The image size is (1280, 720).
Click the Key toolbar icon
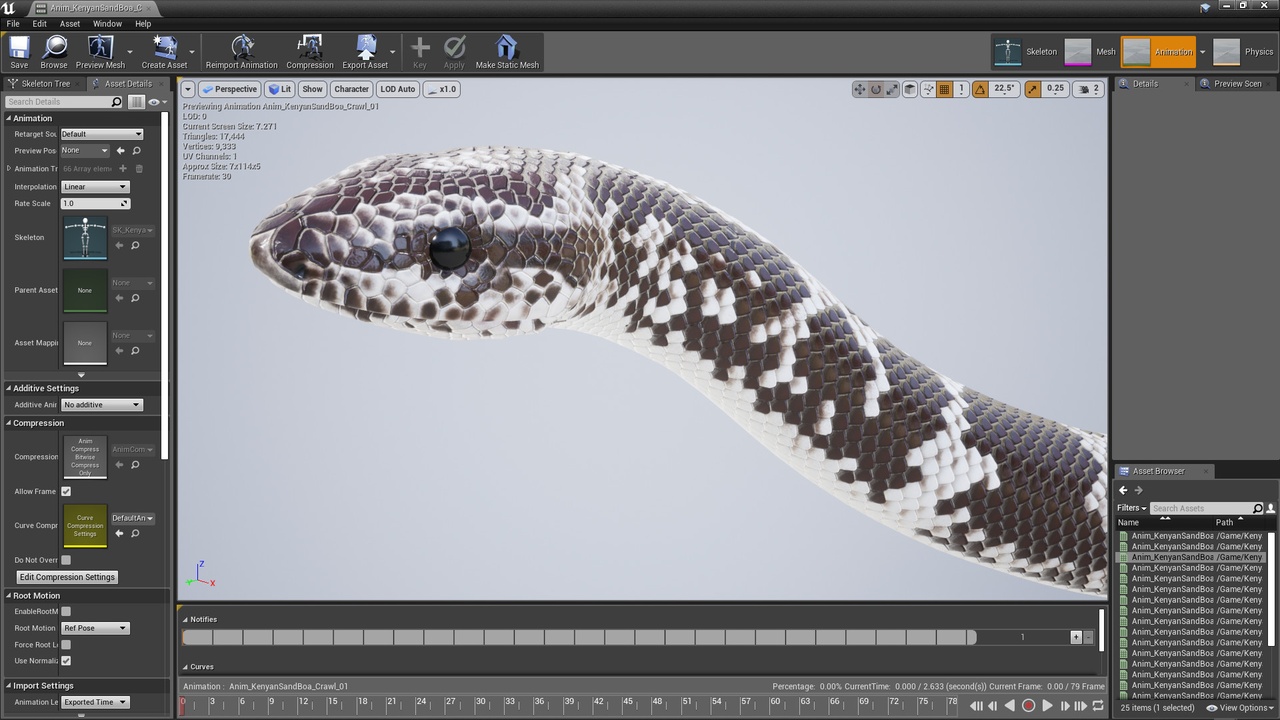tap(420, 52)
